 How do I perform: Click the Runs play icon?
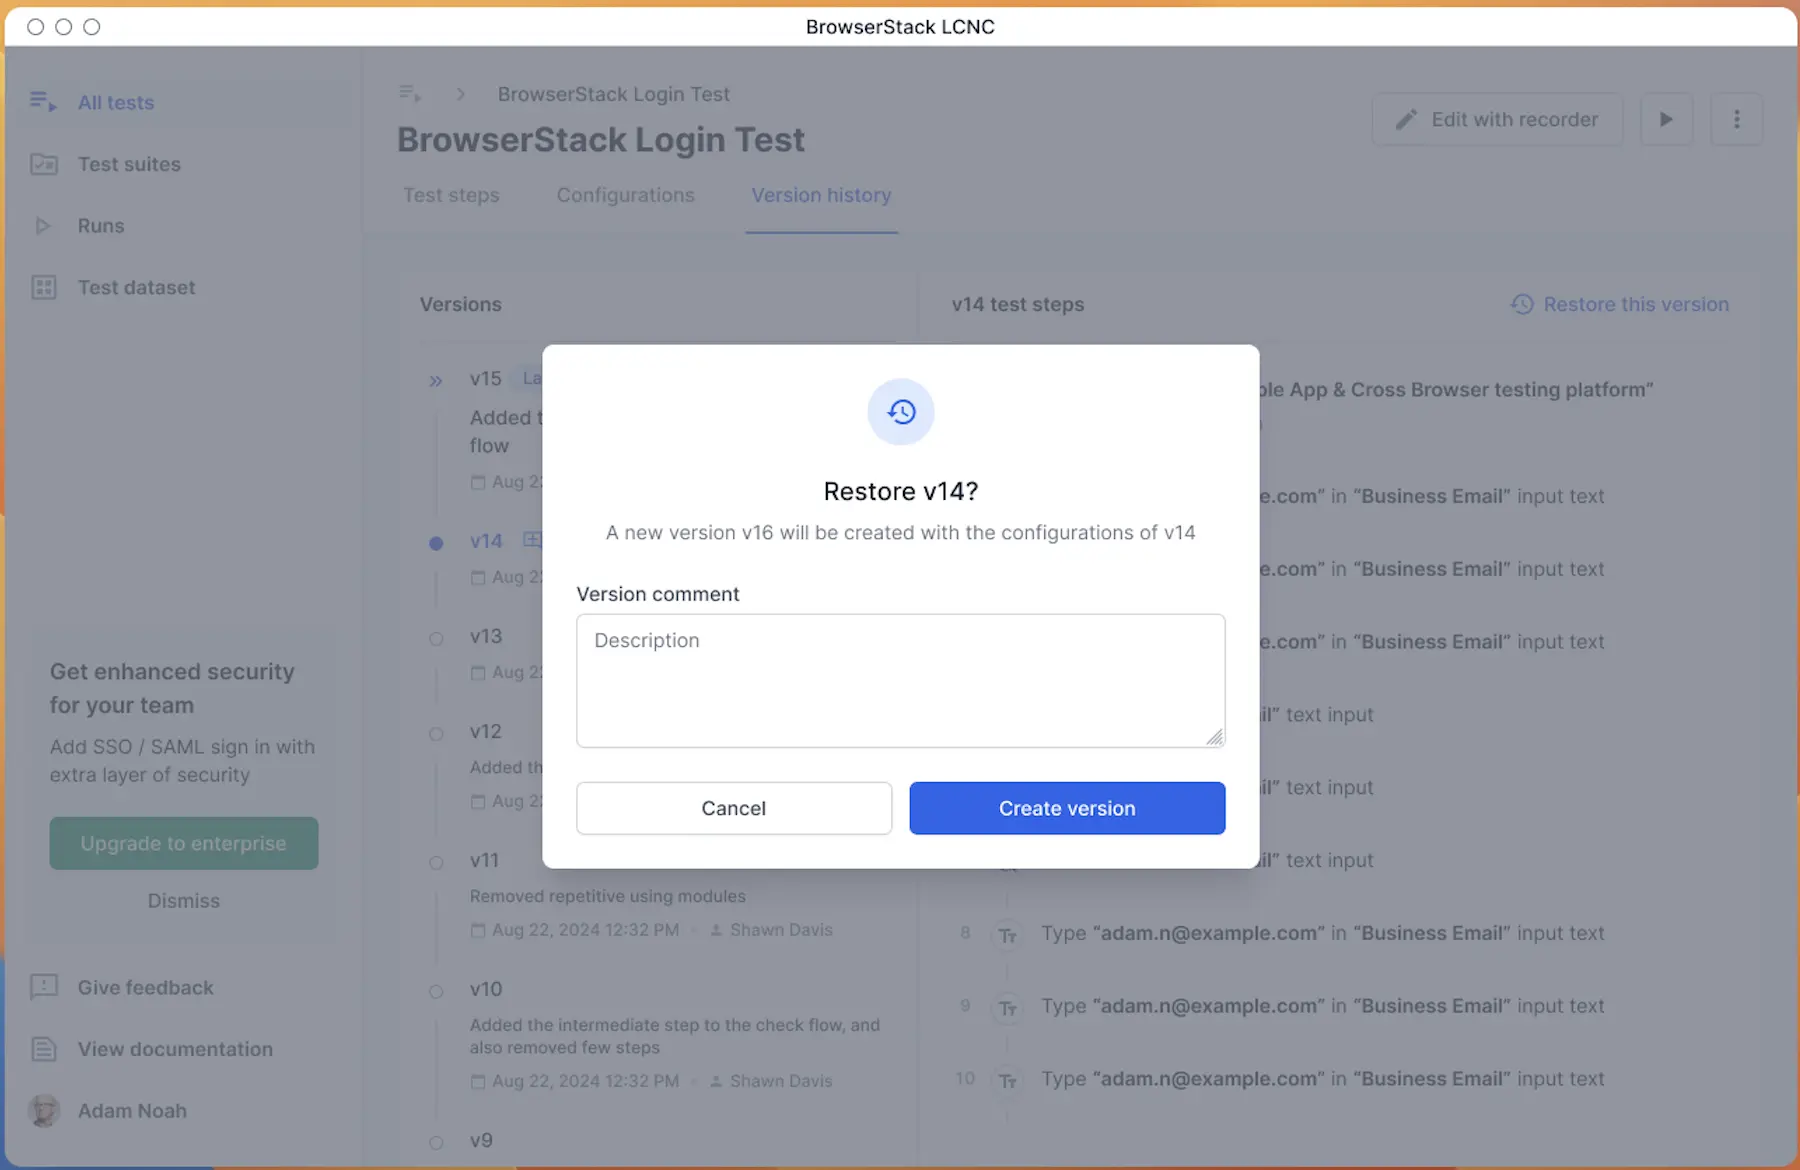(42, 226)
